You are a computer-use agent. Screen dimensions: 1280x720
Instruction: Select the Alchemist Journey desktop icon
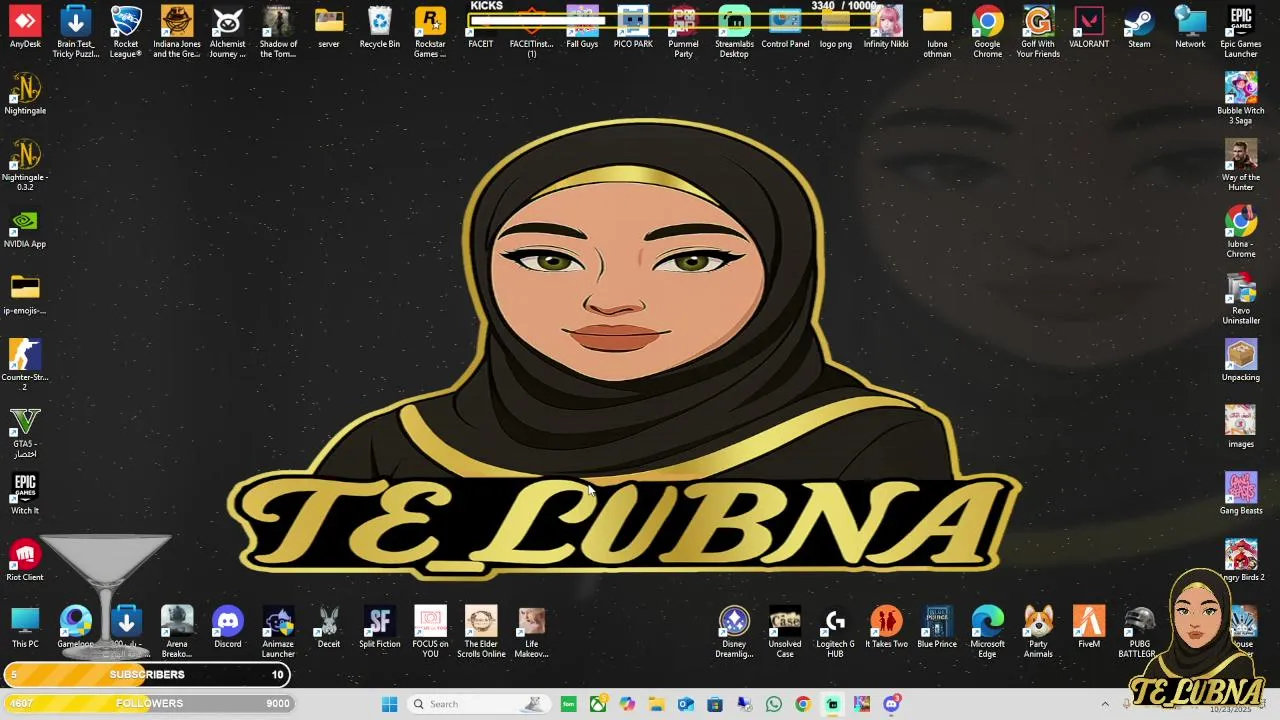(x=227, y=32)
